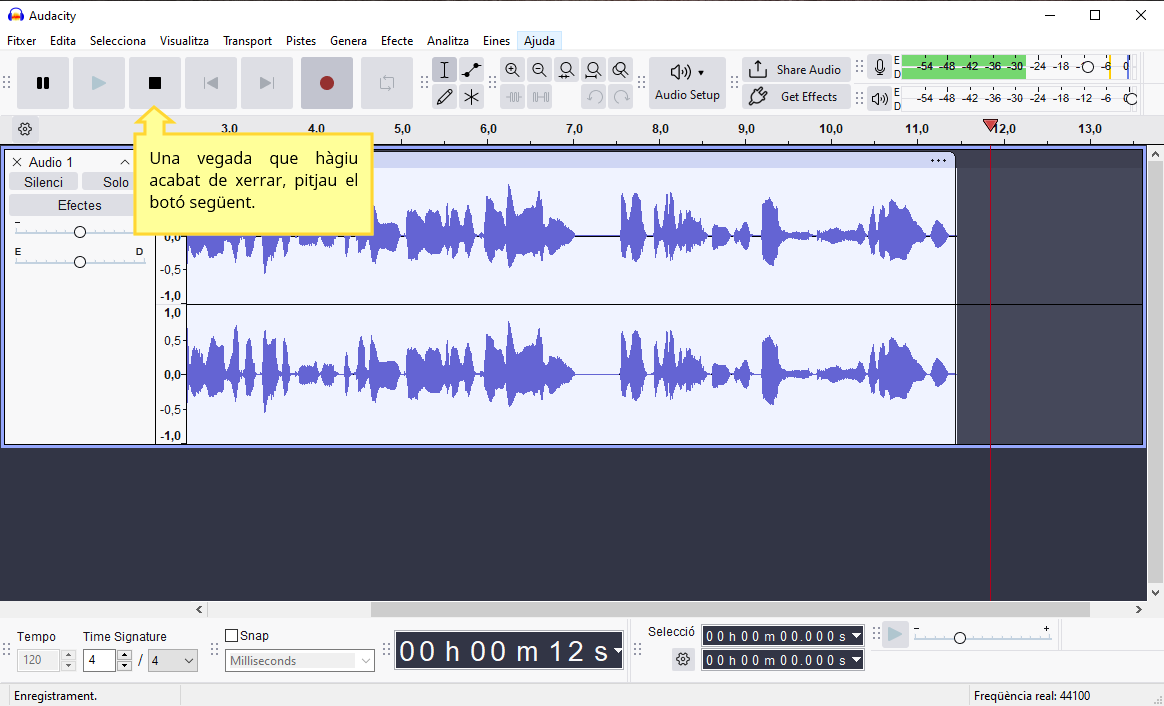Open the Audio Setup dropdown
The image size is (1164, 706).
point(687,83)
